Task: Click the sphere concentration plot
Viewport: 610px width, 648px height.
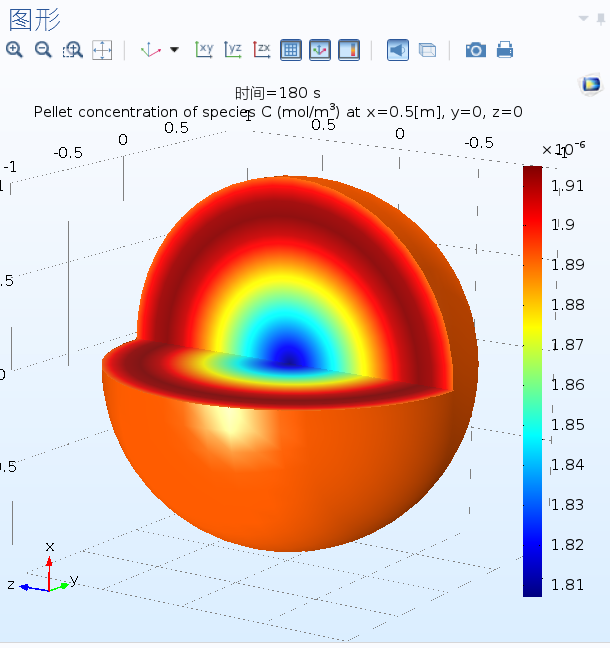Action: [x=290, y=364]
